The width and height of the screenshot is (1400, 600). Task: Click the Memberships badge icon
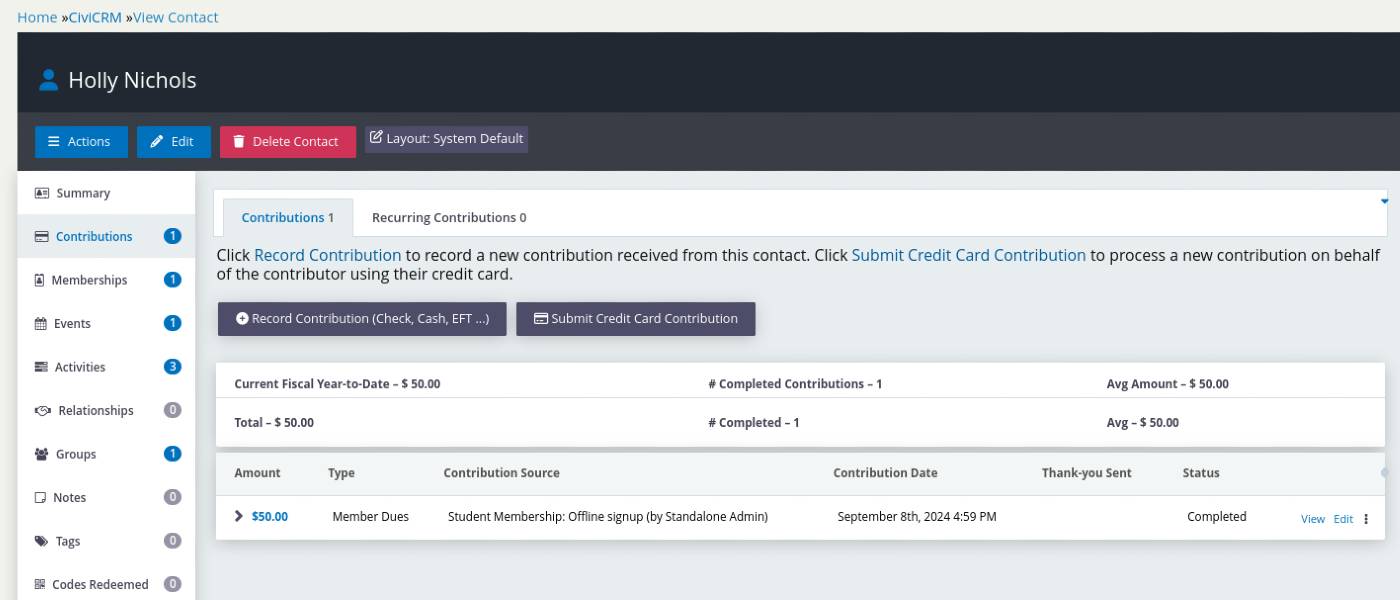[39, 280]
